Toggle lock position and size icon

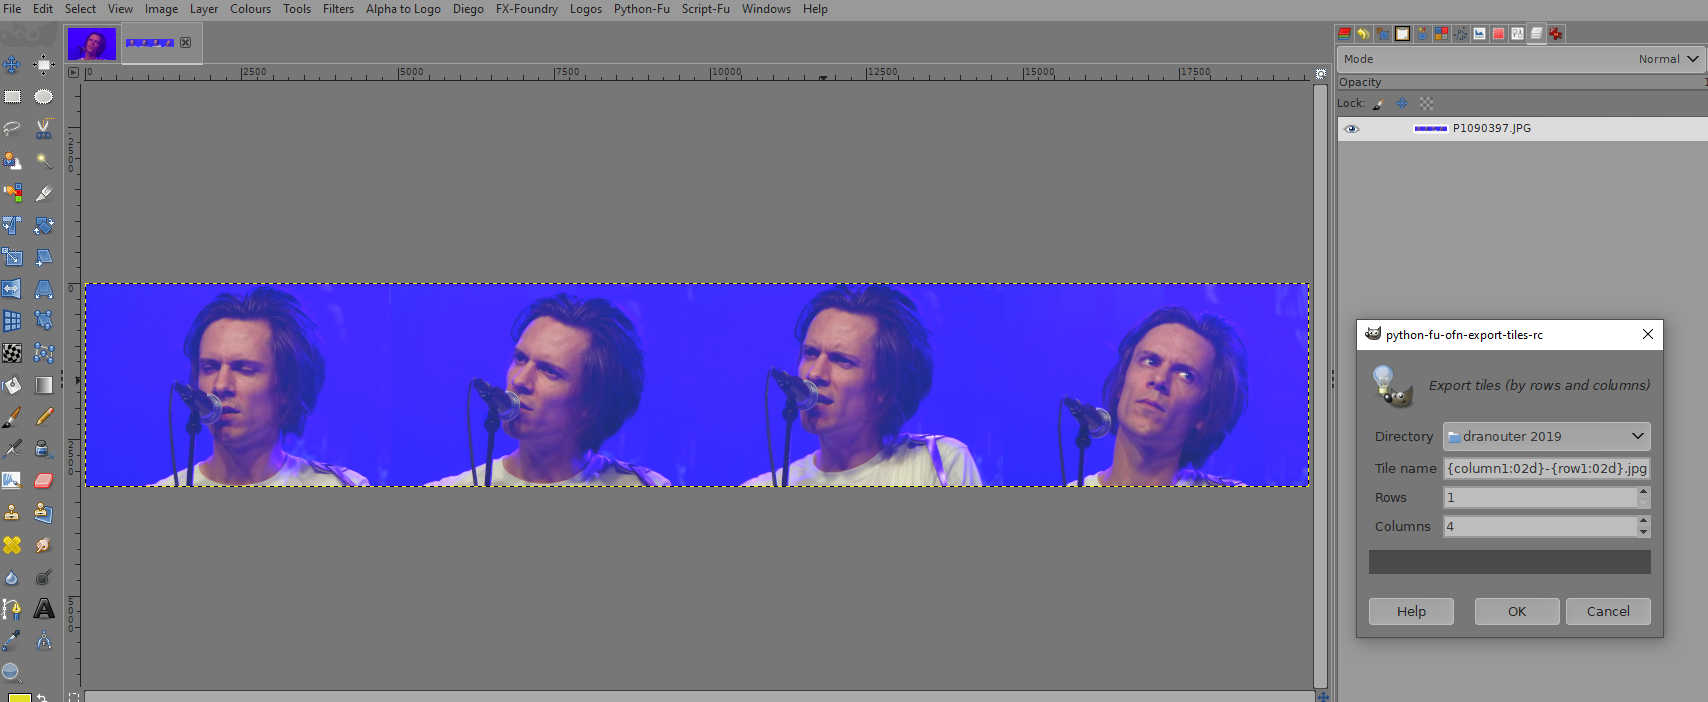(1402, 103)
